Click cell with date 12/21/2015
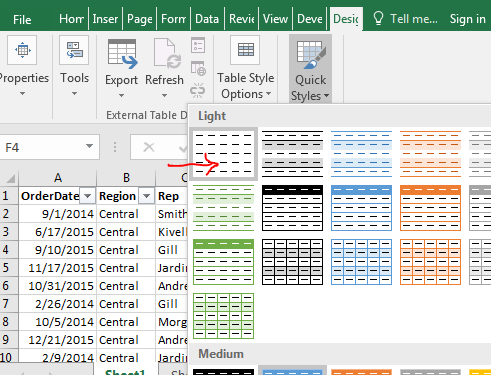 (58, 340)
